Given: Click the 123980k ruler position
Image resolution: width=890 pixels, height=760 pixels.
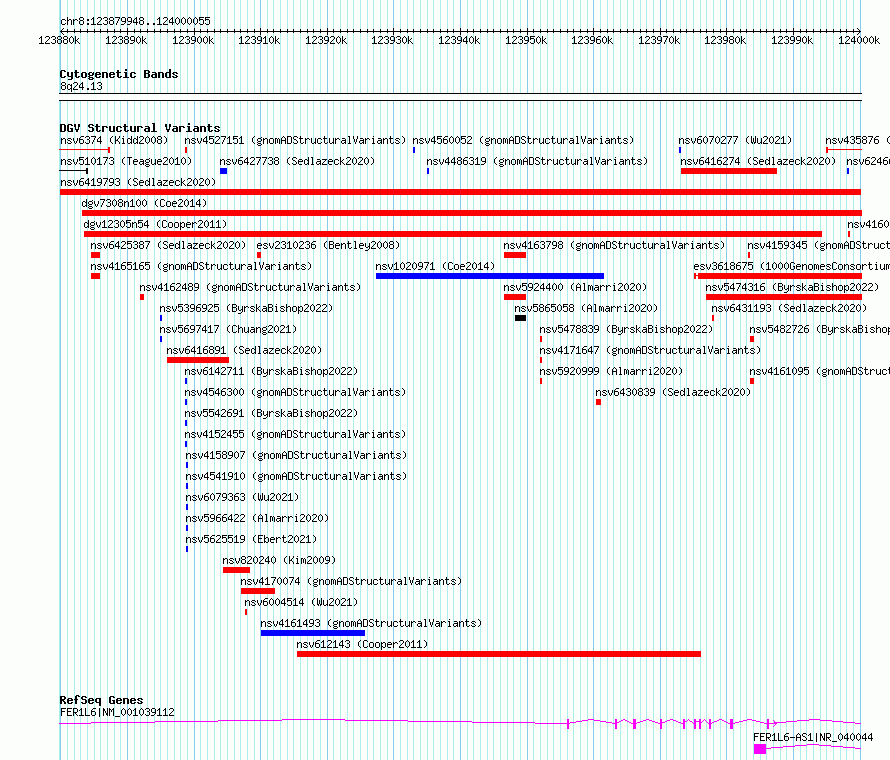Looking at the screenshot, I should 725,40.
